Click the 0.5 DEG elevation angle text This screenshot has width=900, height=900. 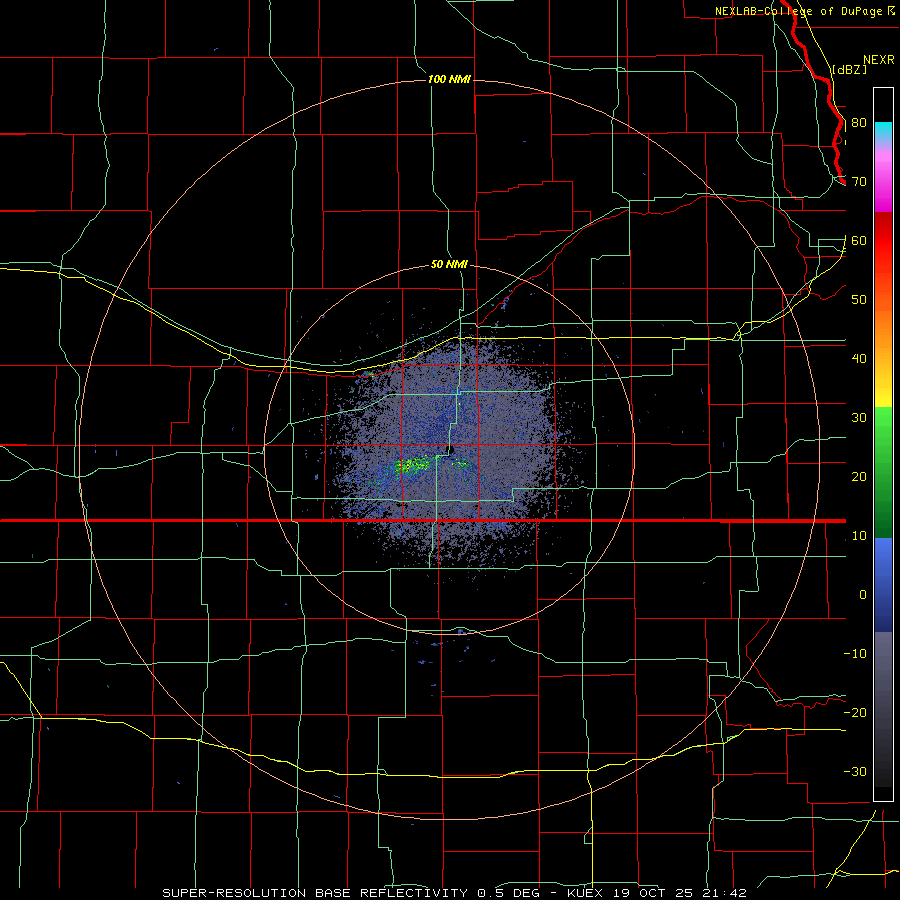point(508,893)
